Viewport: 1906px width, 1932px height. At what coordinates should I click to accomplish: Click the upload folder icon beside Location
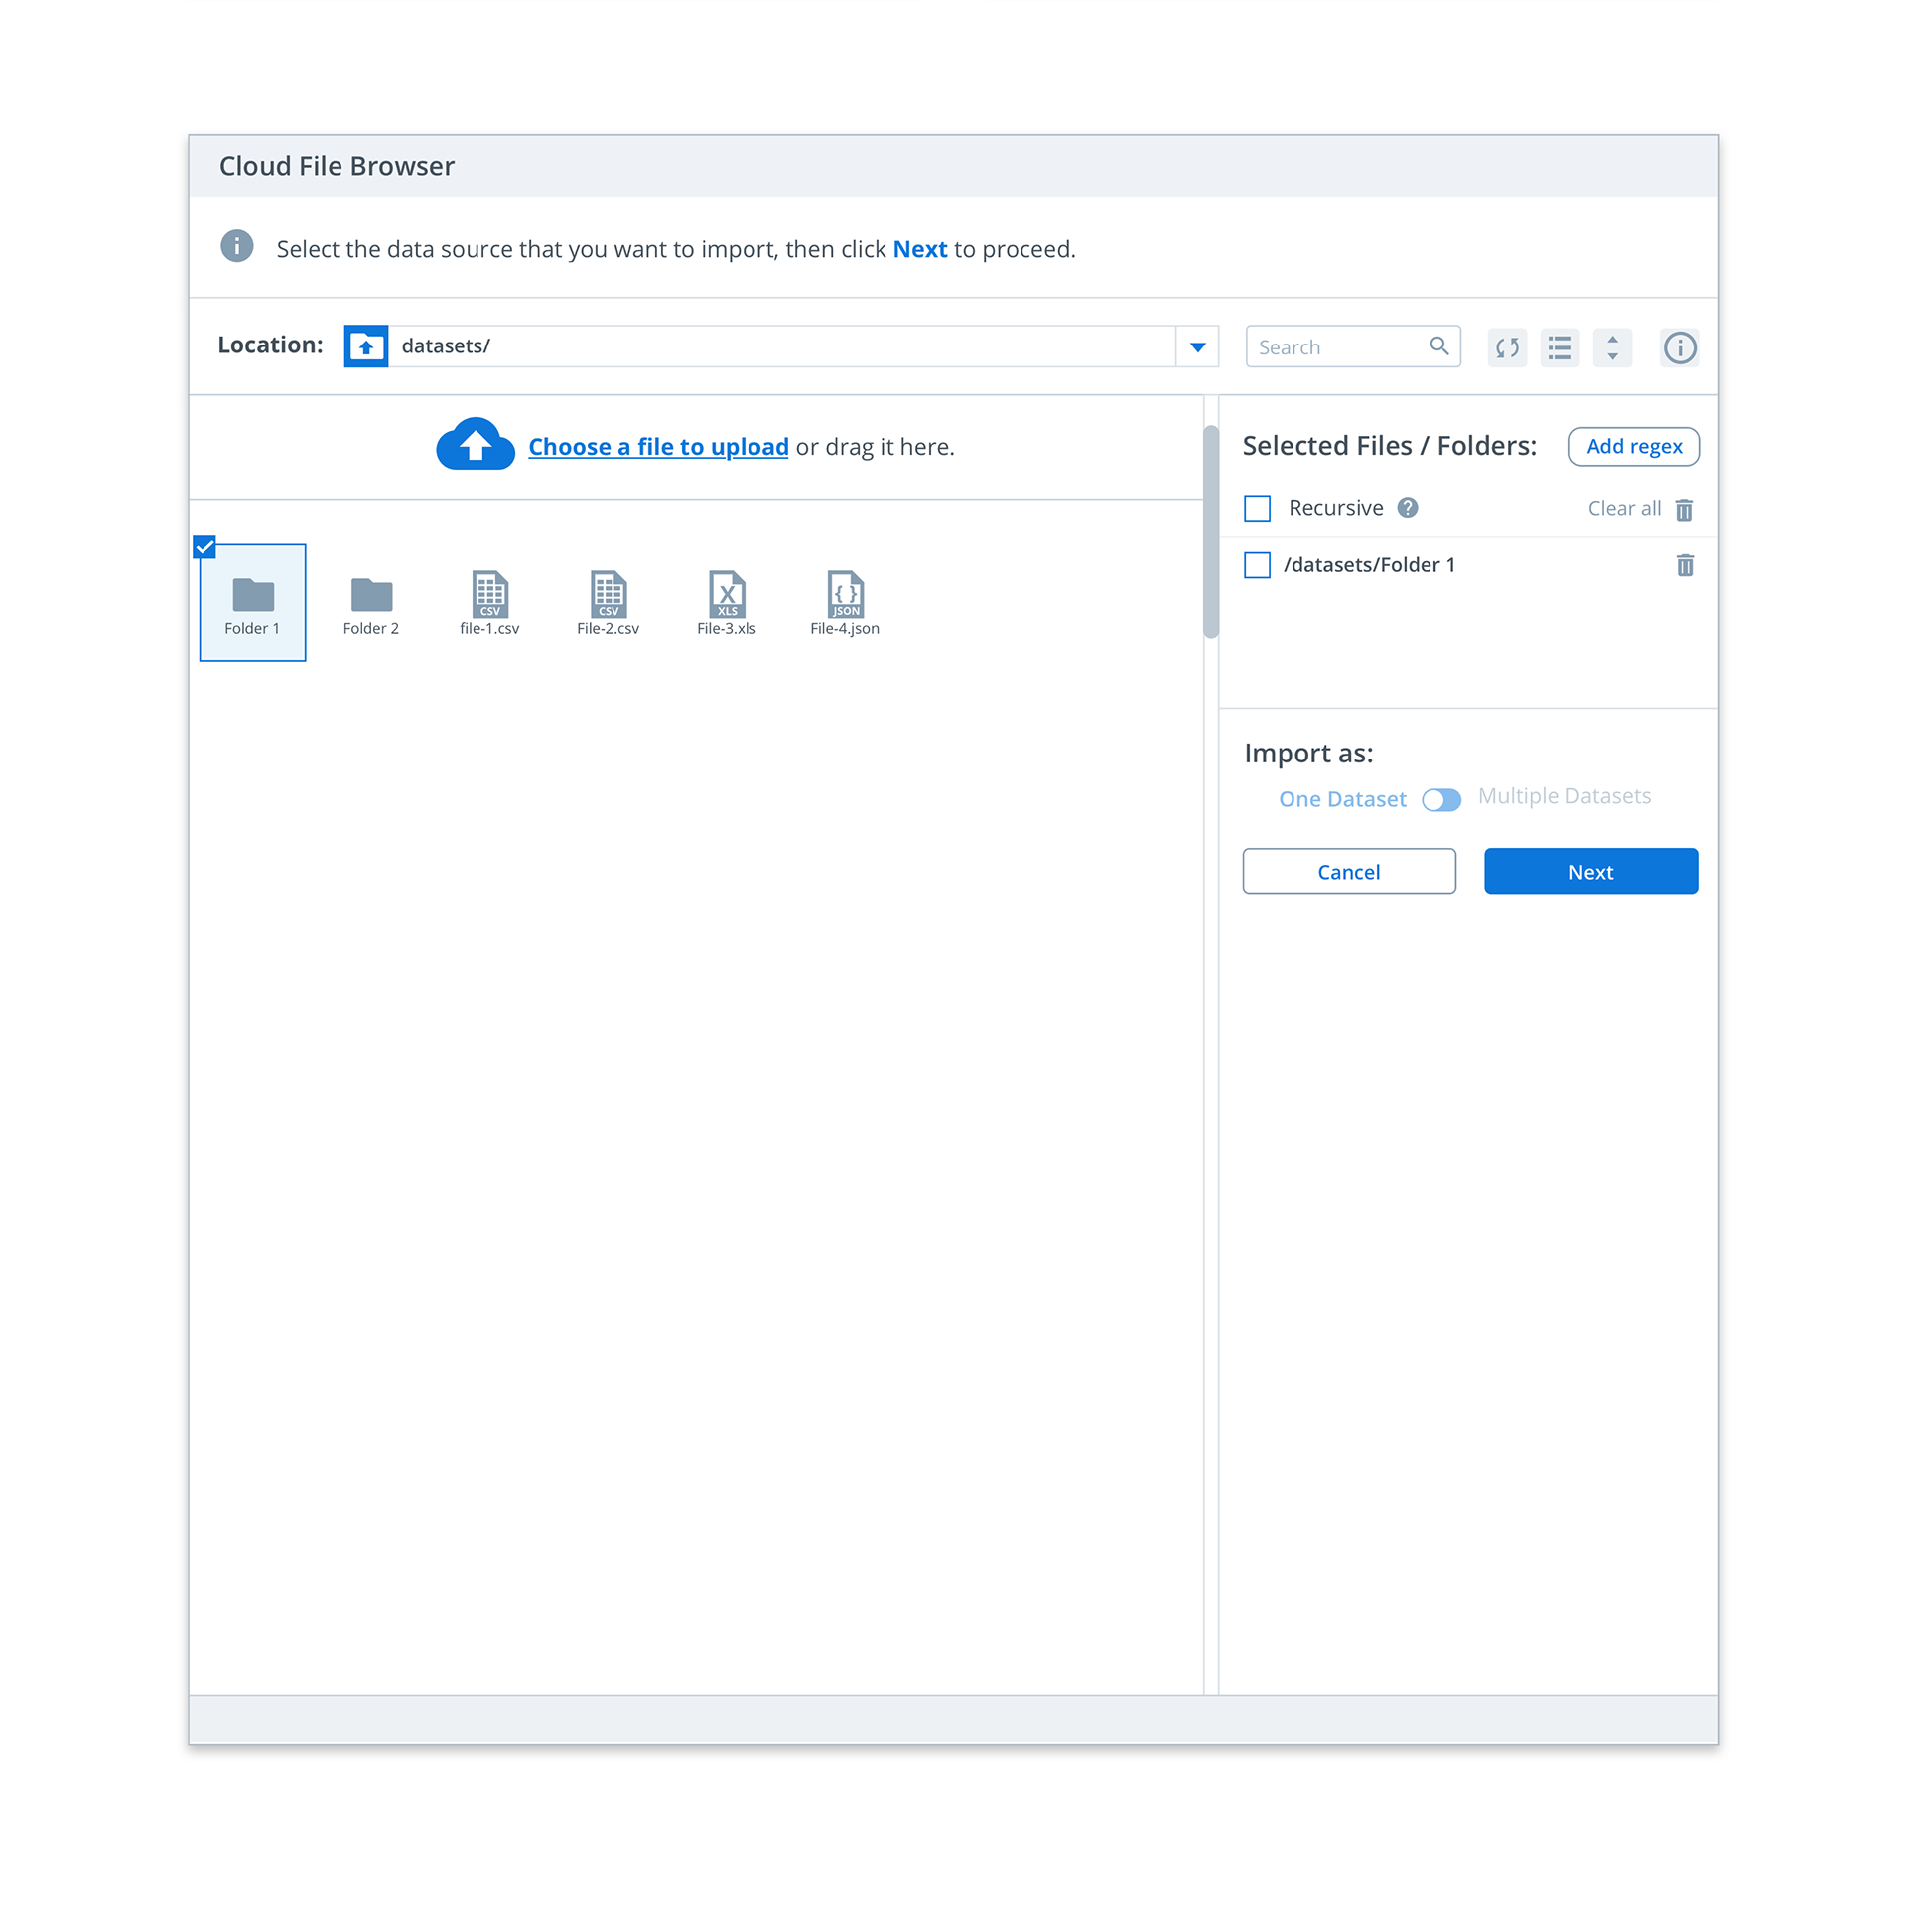(366, 346)
